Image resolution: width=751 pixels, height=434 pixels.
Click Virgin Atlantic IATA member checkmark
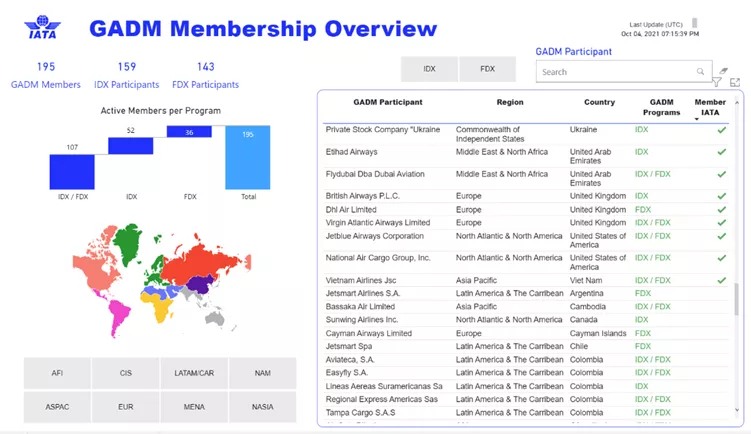pos(721,223)
